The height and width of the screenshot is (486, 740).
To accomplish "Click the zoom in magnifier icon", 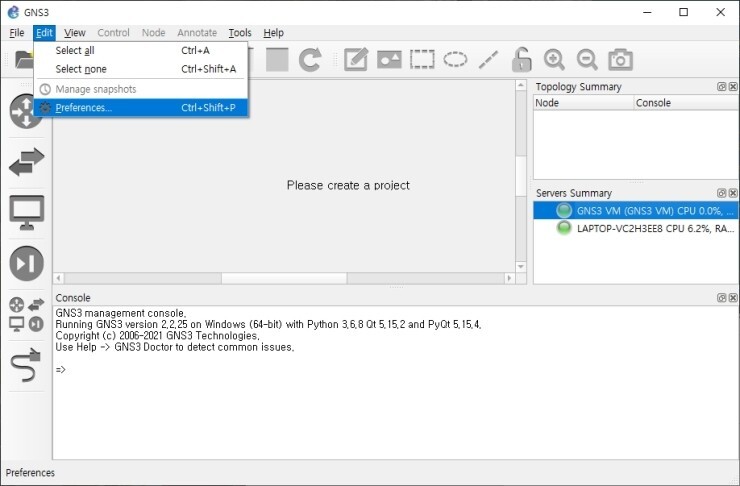I will click(x=554, y=59).
